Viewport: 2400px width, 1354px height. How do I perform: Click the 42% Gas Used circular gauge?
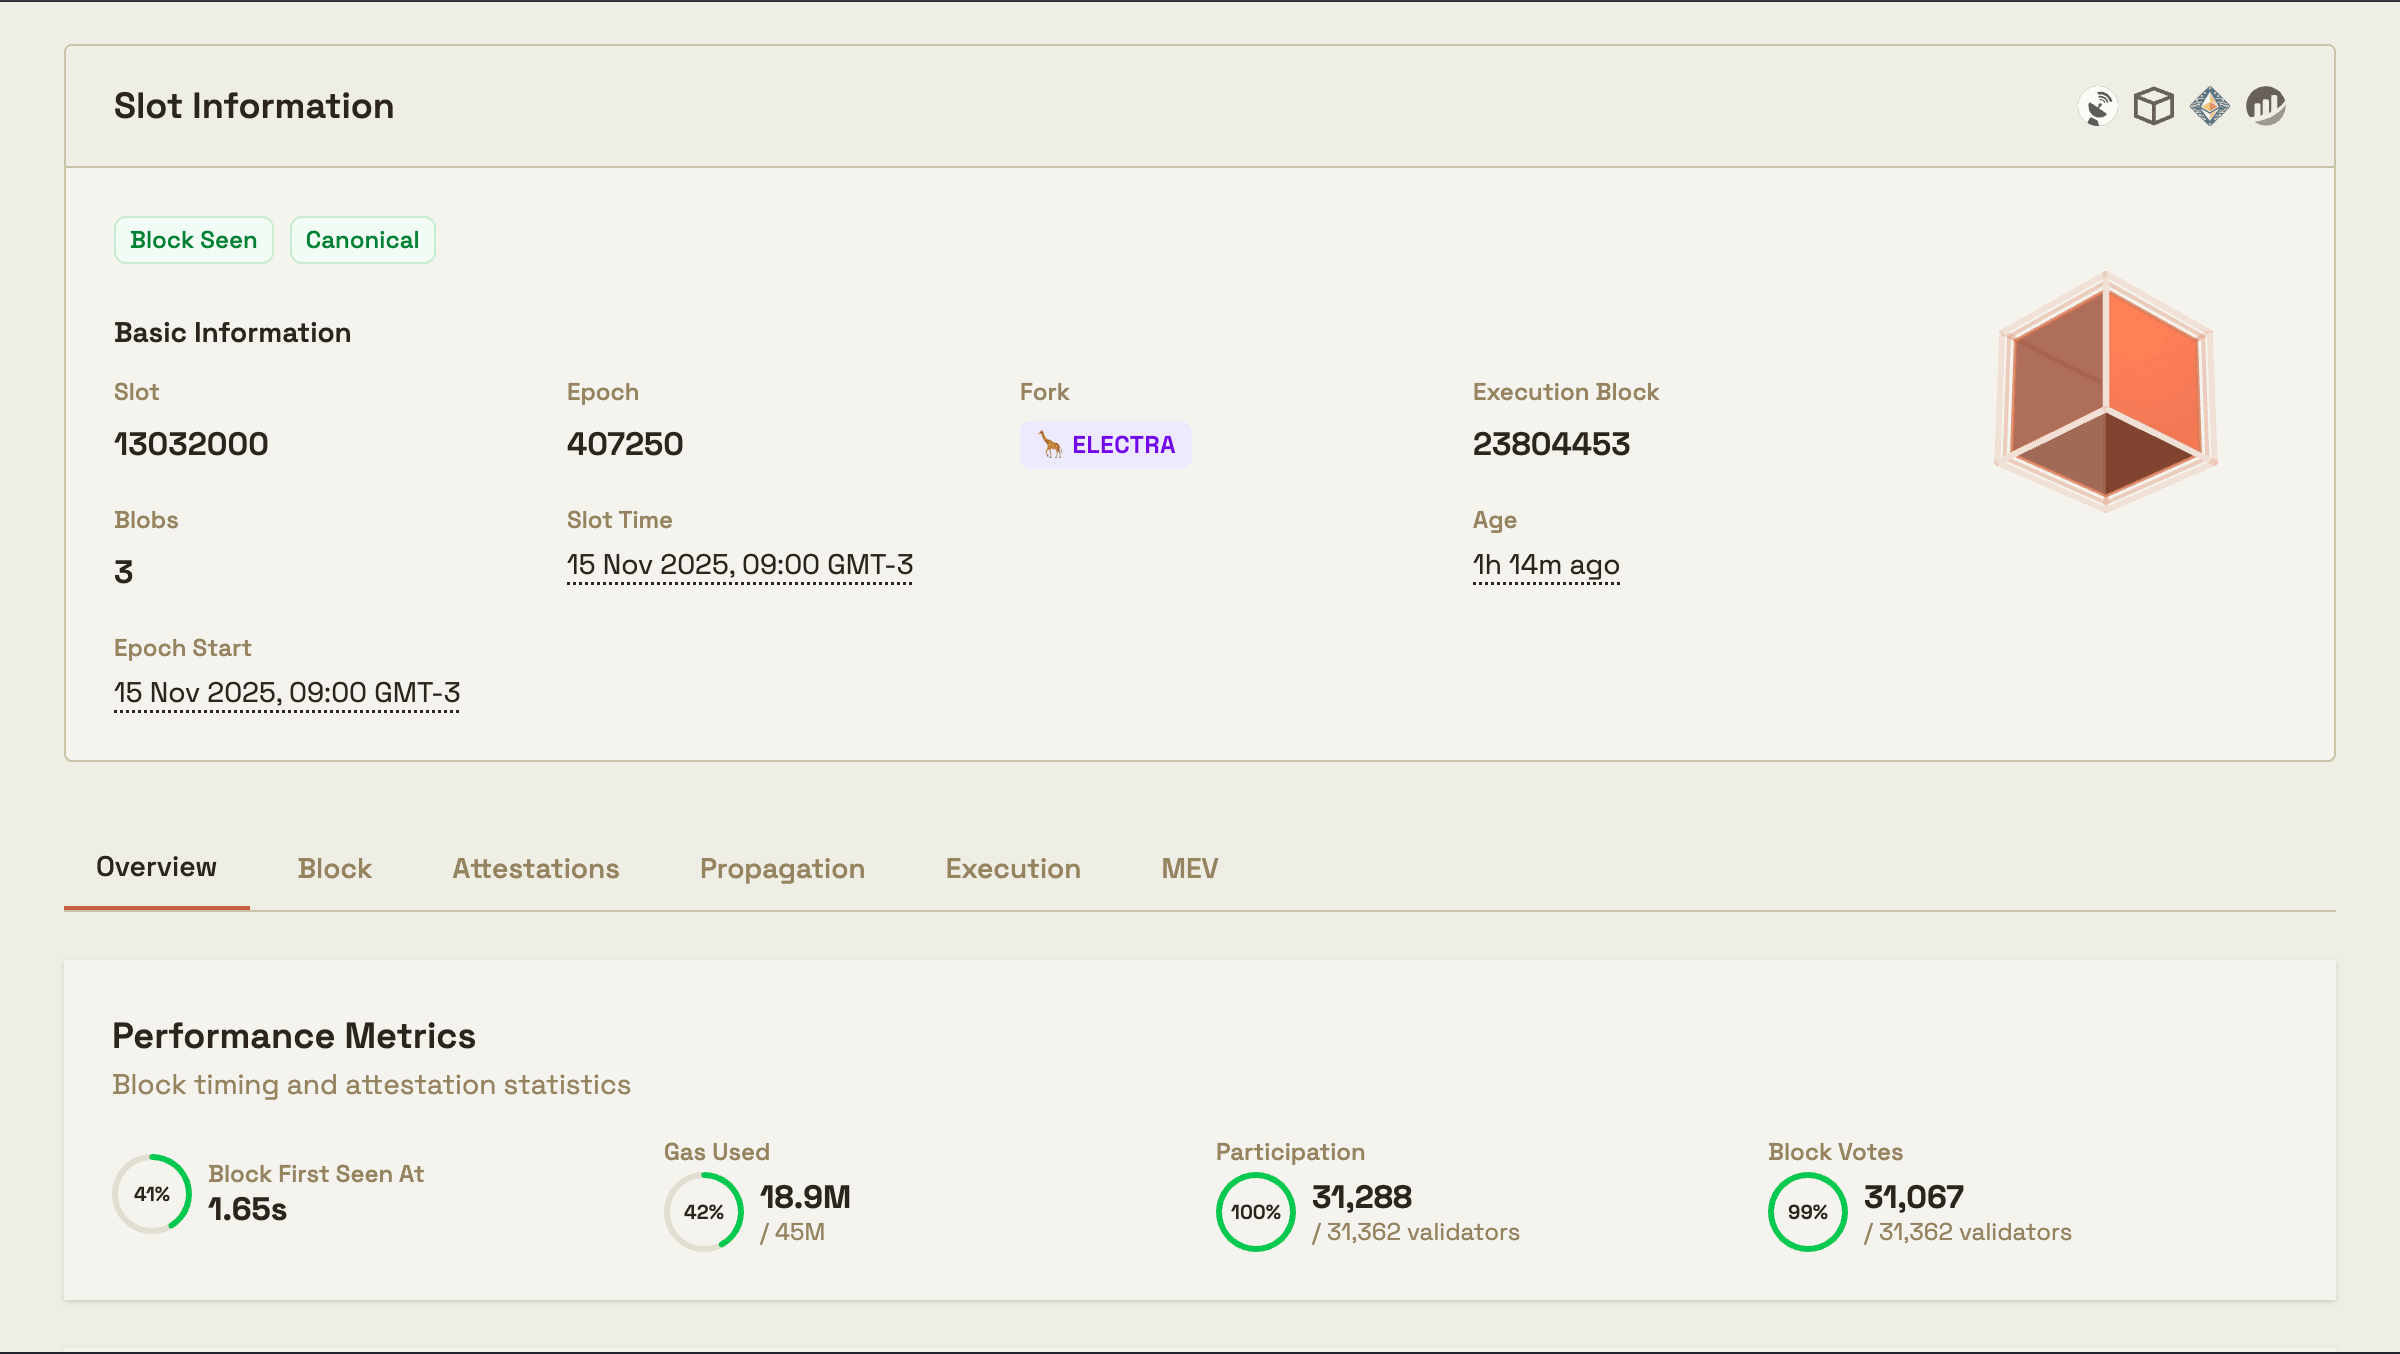(x=704, y=1212)
